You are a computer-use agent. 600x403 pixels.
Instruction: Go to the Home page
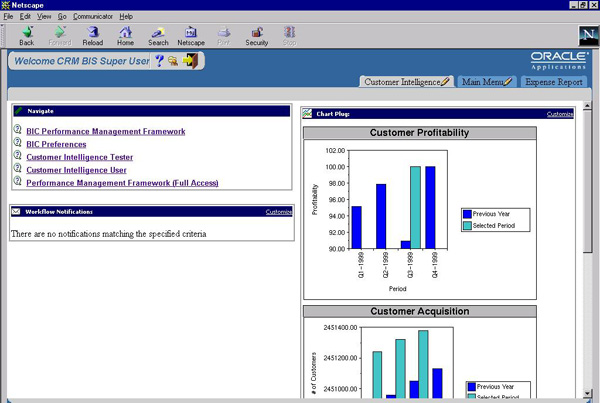point(126,36)
